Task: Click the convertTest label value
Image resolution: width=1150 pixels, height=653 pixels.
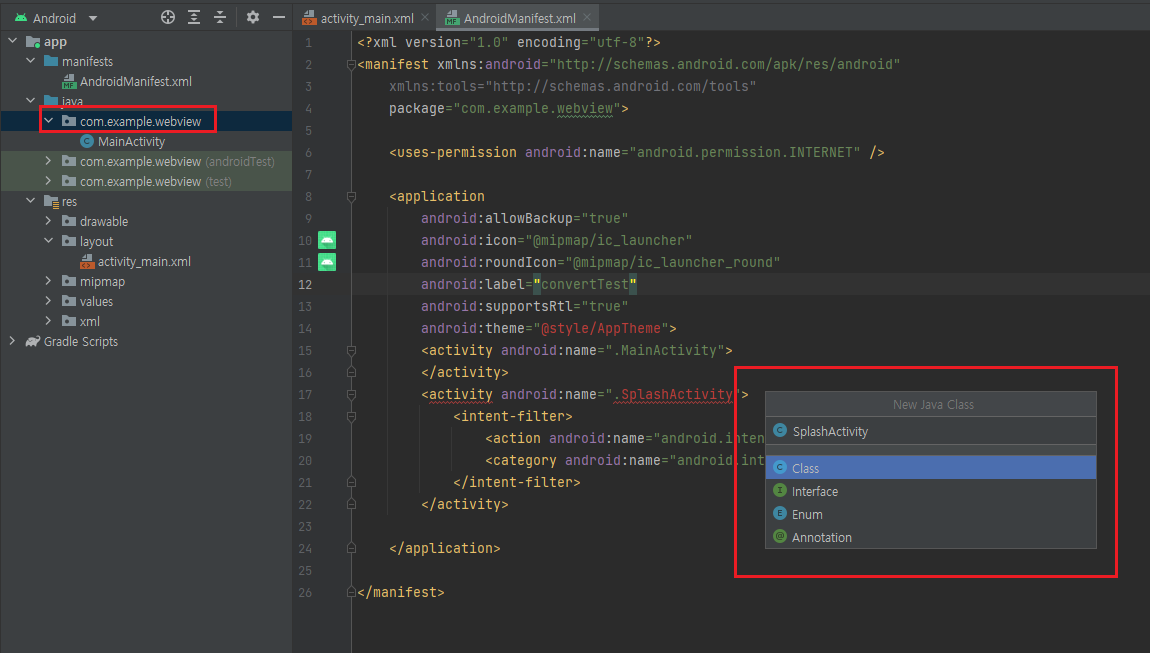Action: click(585, 284)
